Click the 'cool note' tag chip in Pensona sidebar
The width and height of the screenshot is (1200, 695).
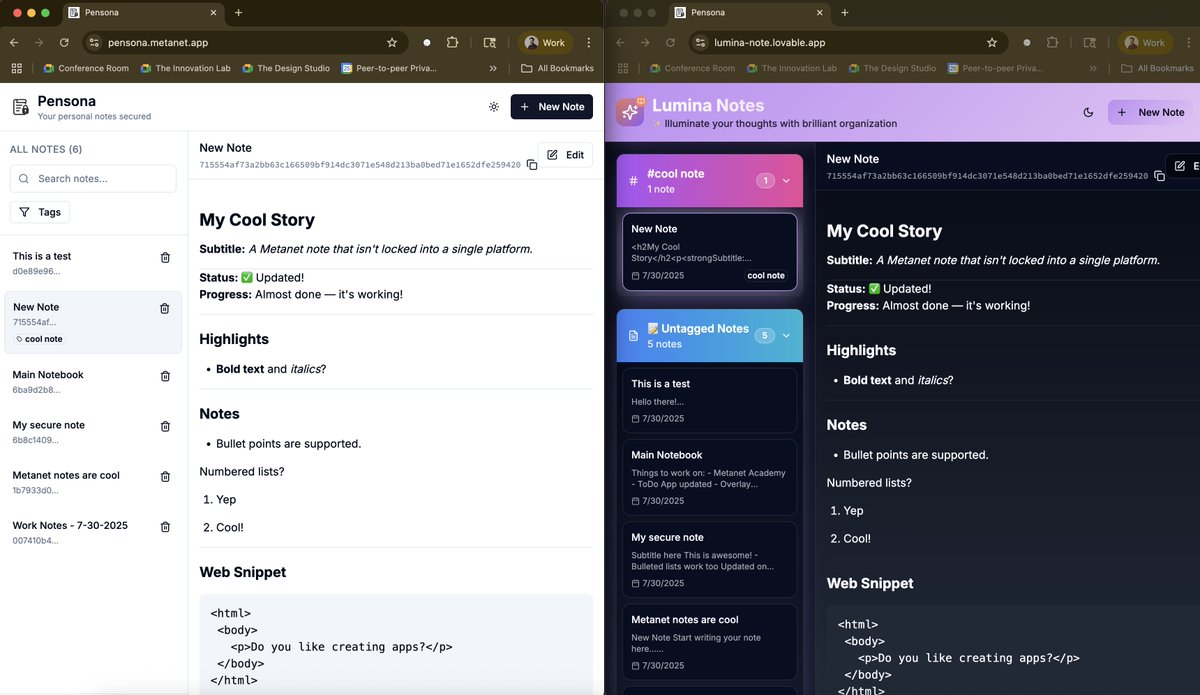[39, 339]
